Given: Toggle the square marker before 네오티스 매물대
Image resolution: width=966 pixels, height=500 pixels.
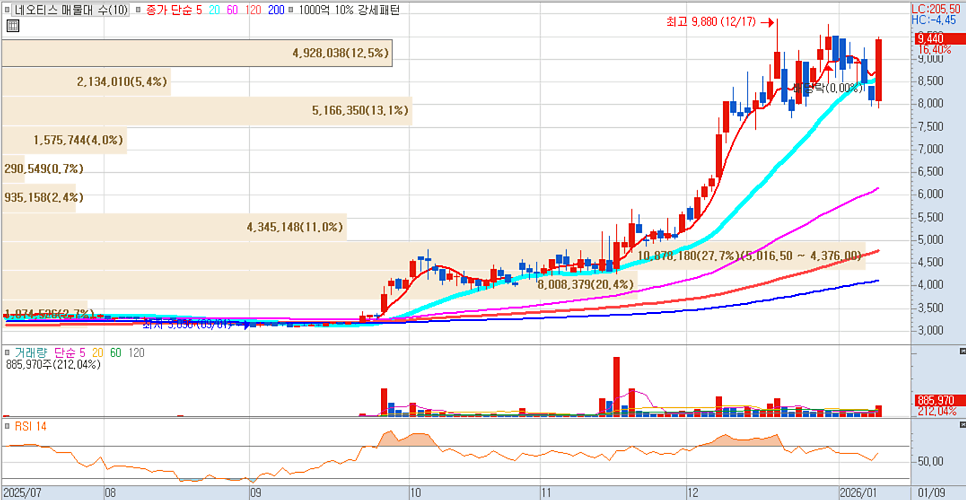Looking at the screenshot, I should 7,10.
